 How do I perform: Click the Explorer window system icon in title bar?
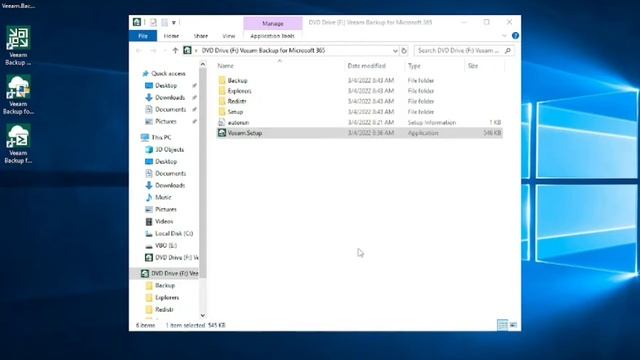click(x=137, y=22)
